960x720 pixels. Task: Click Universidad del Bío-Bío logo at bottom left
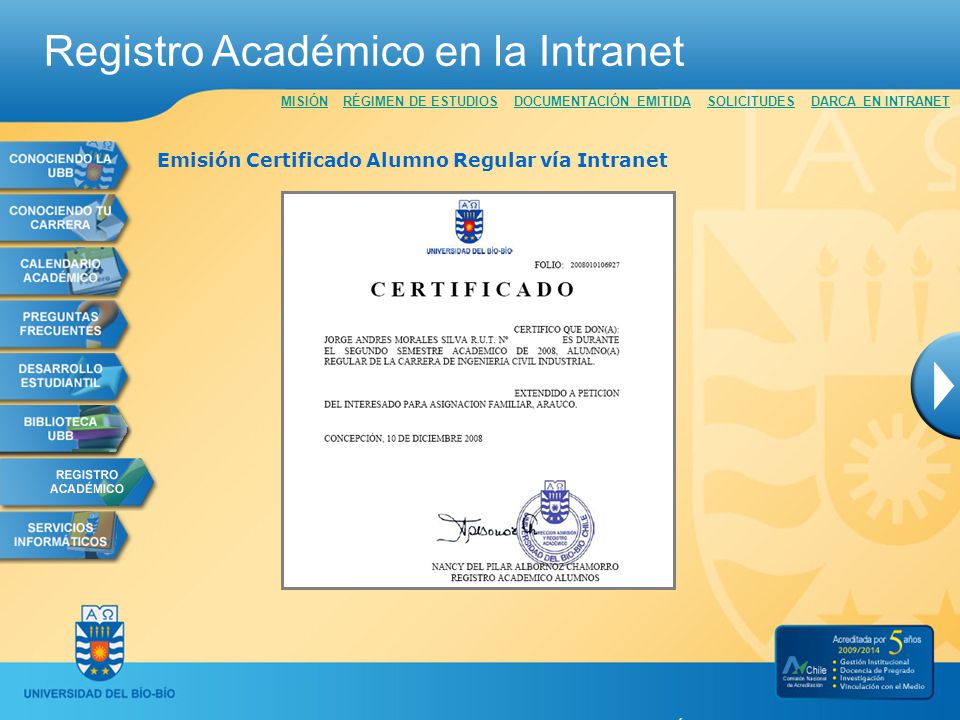(99, 653)
